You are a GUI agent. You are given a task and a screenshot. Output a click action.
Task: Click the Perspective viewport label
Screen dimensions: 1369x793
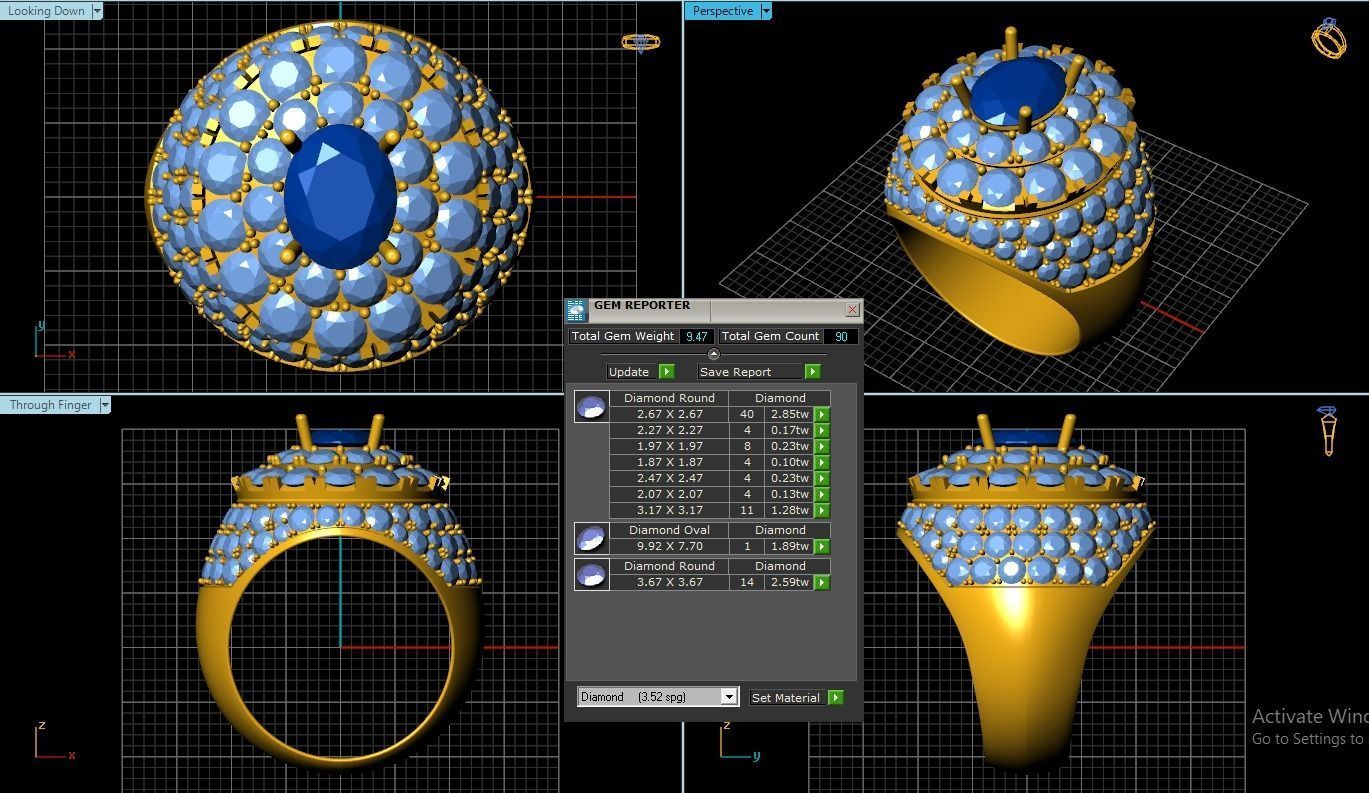722,11
